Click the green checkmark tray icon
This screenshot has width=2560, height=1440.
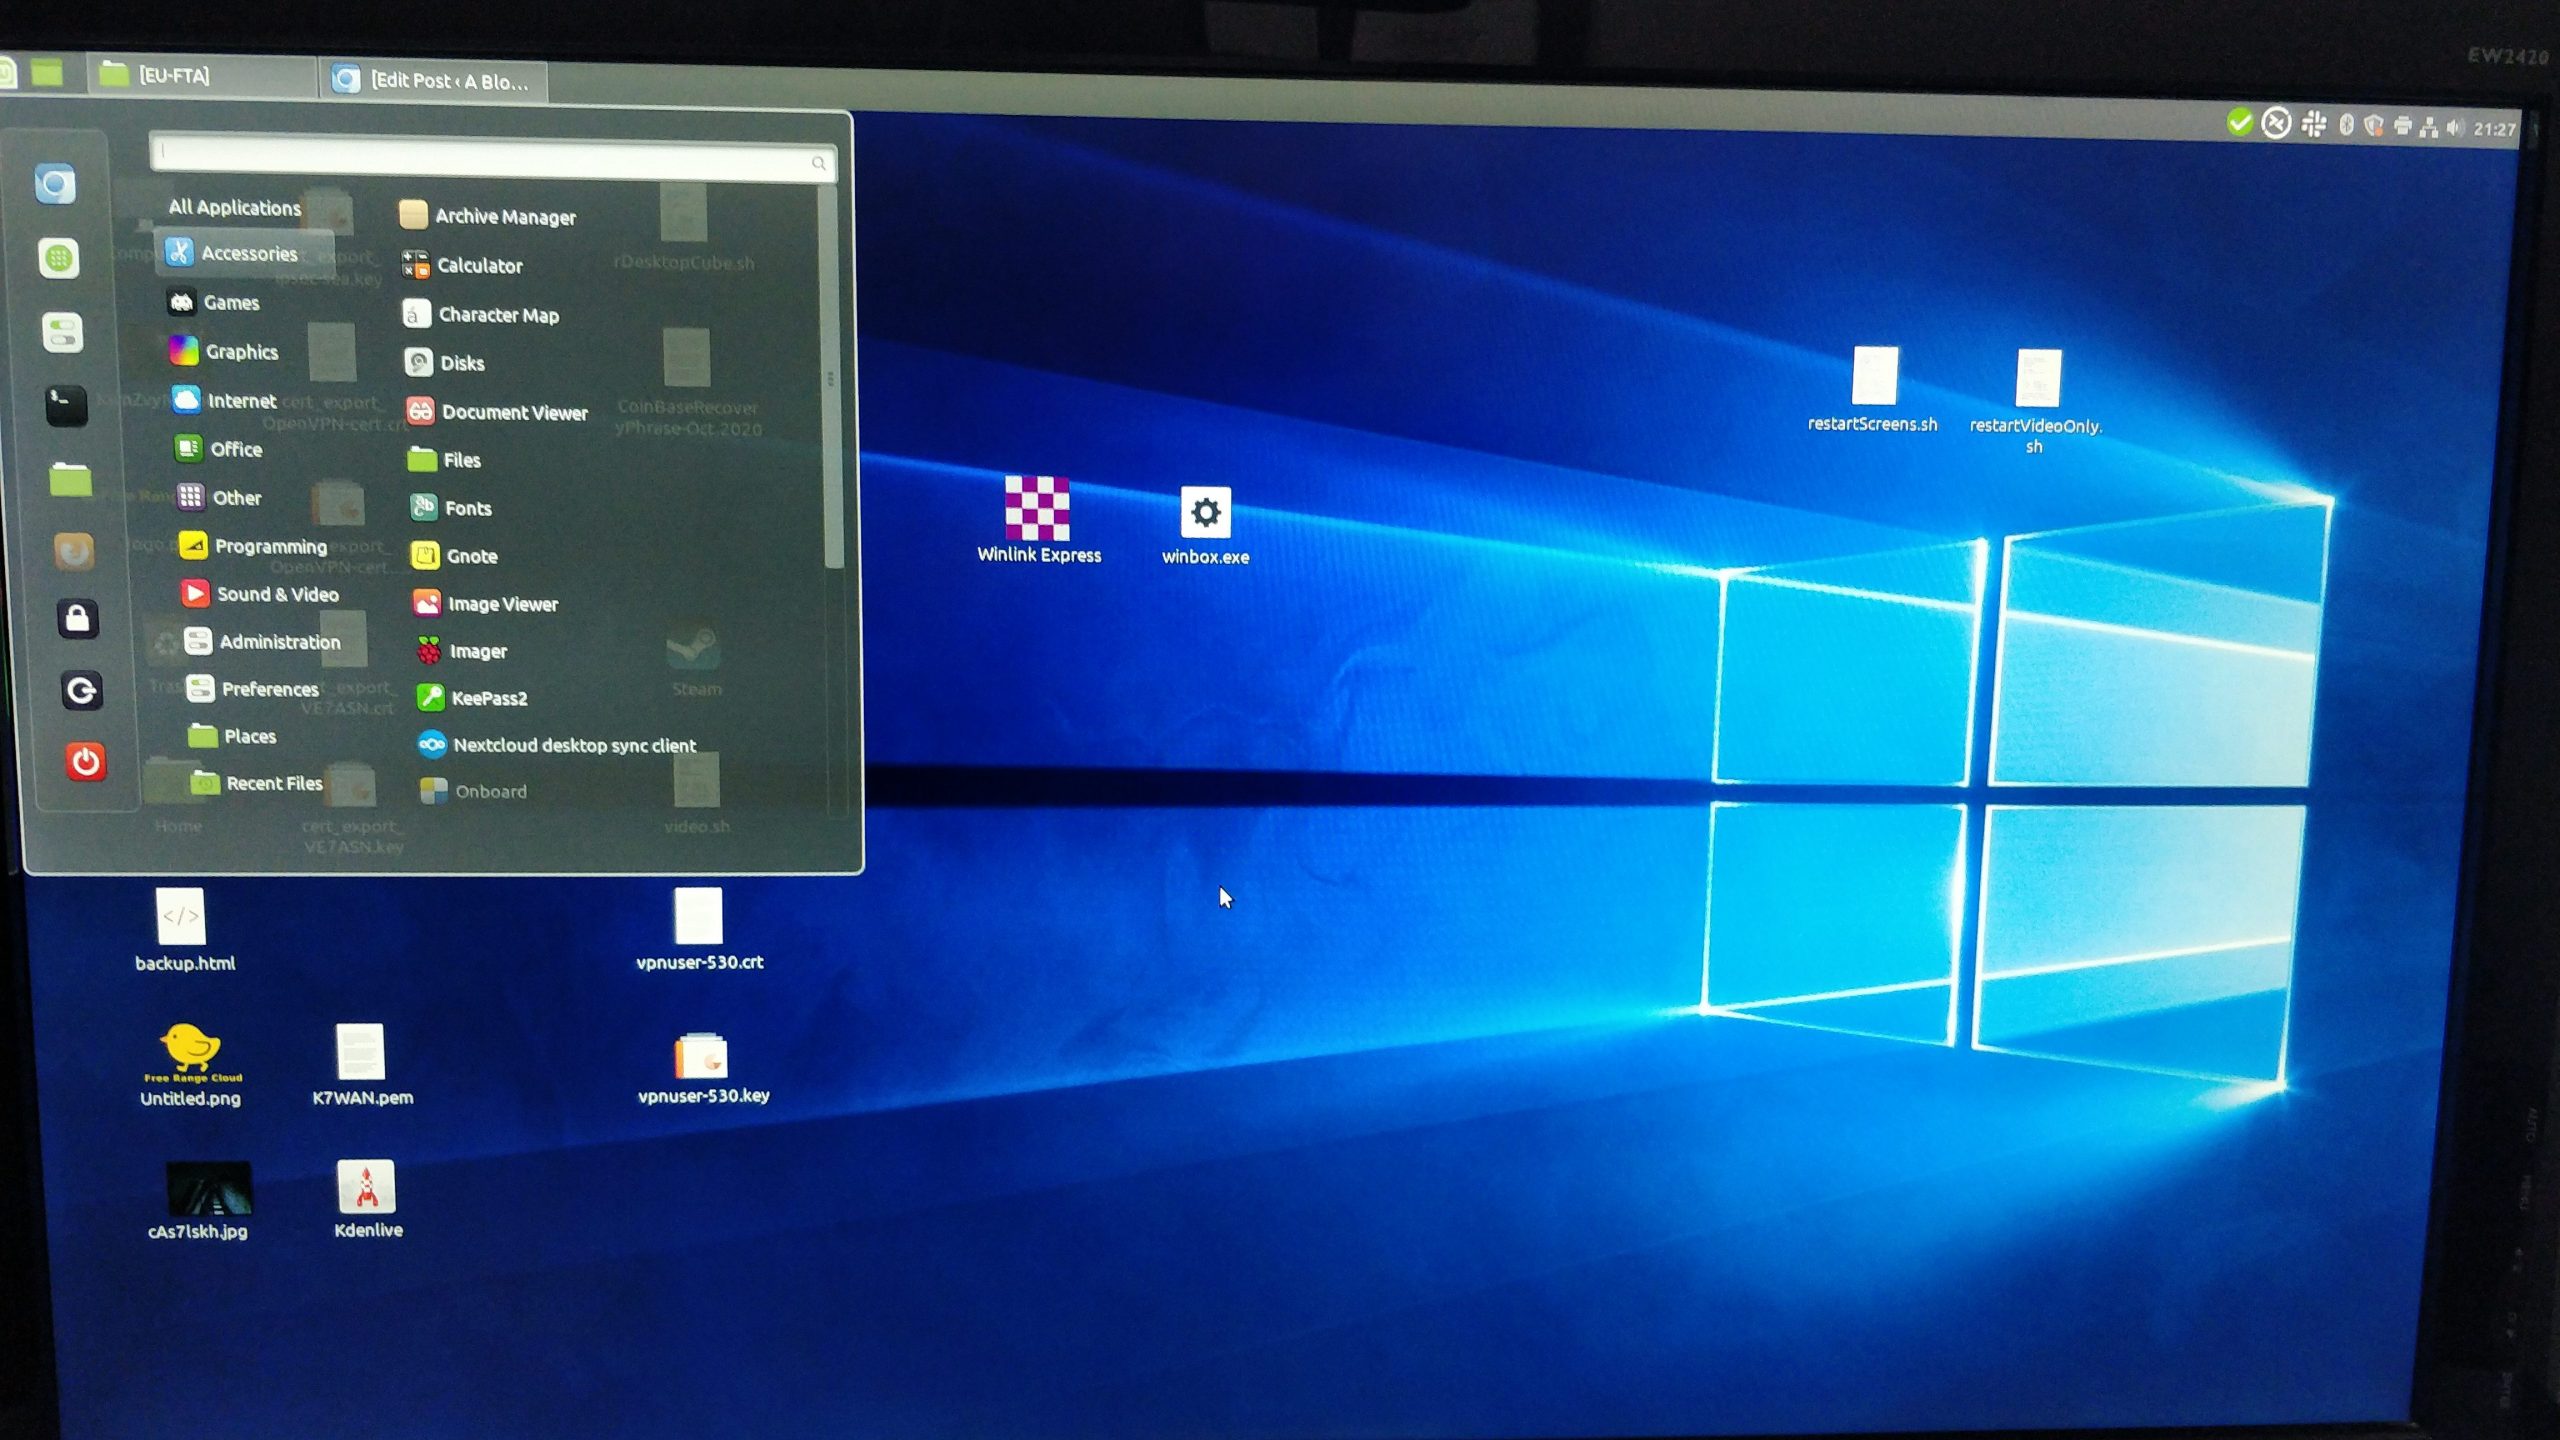click(2239, 122)
